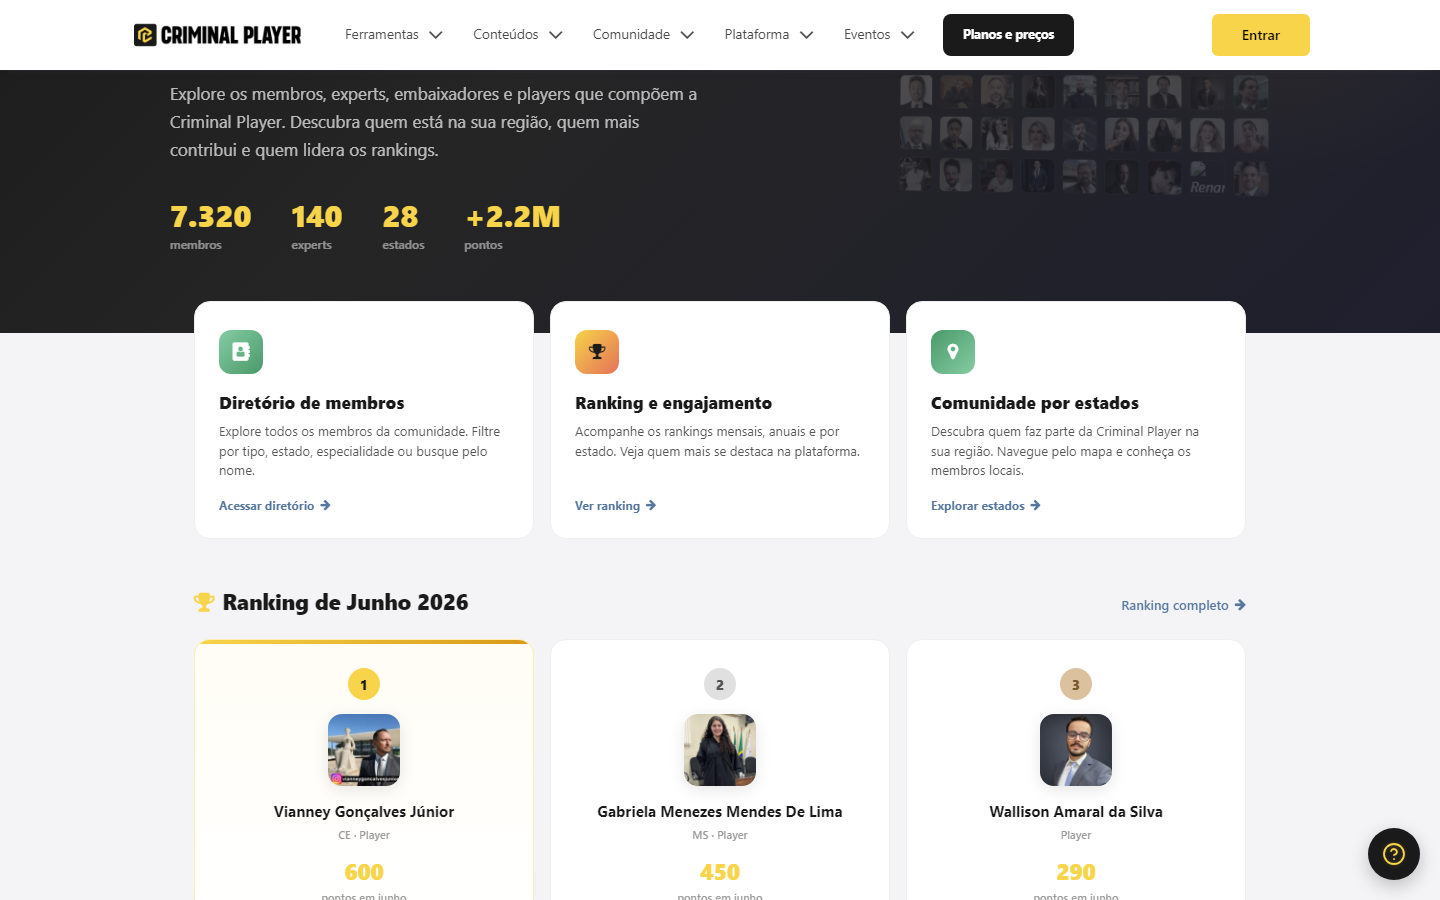This screenshot has width=1440, height=900.
Task: Click the CE · Player label
Action: click(x=364, y=835)
